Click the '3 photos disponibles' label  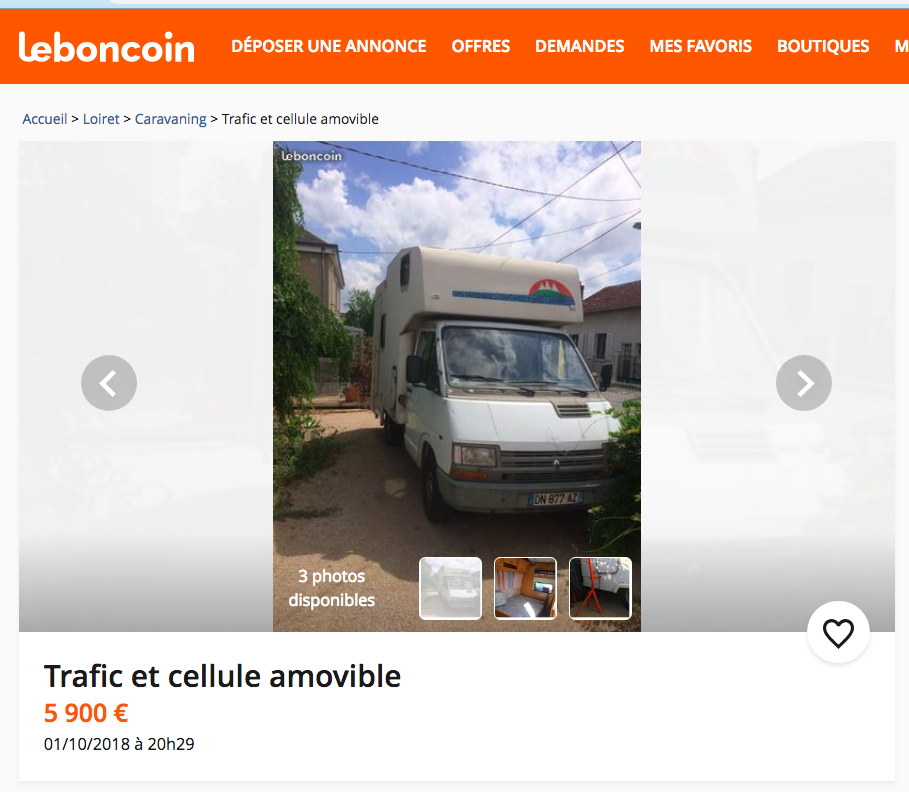332,588
